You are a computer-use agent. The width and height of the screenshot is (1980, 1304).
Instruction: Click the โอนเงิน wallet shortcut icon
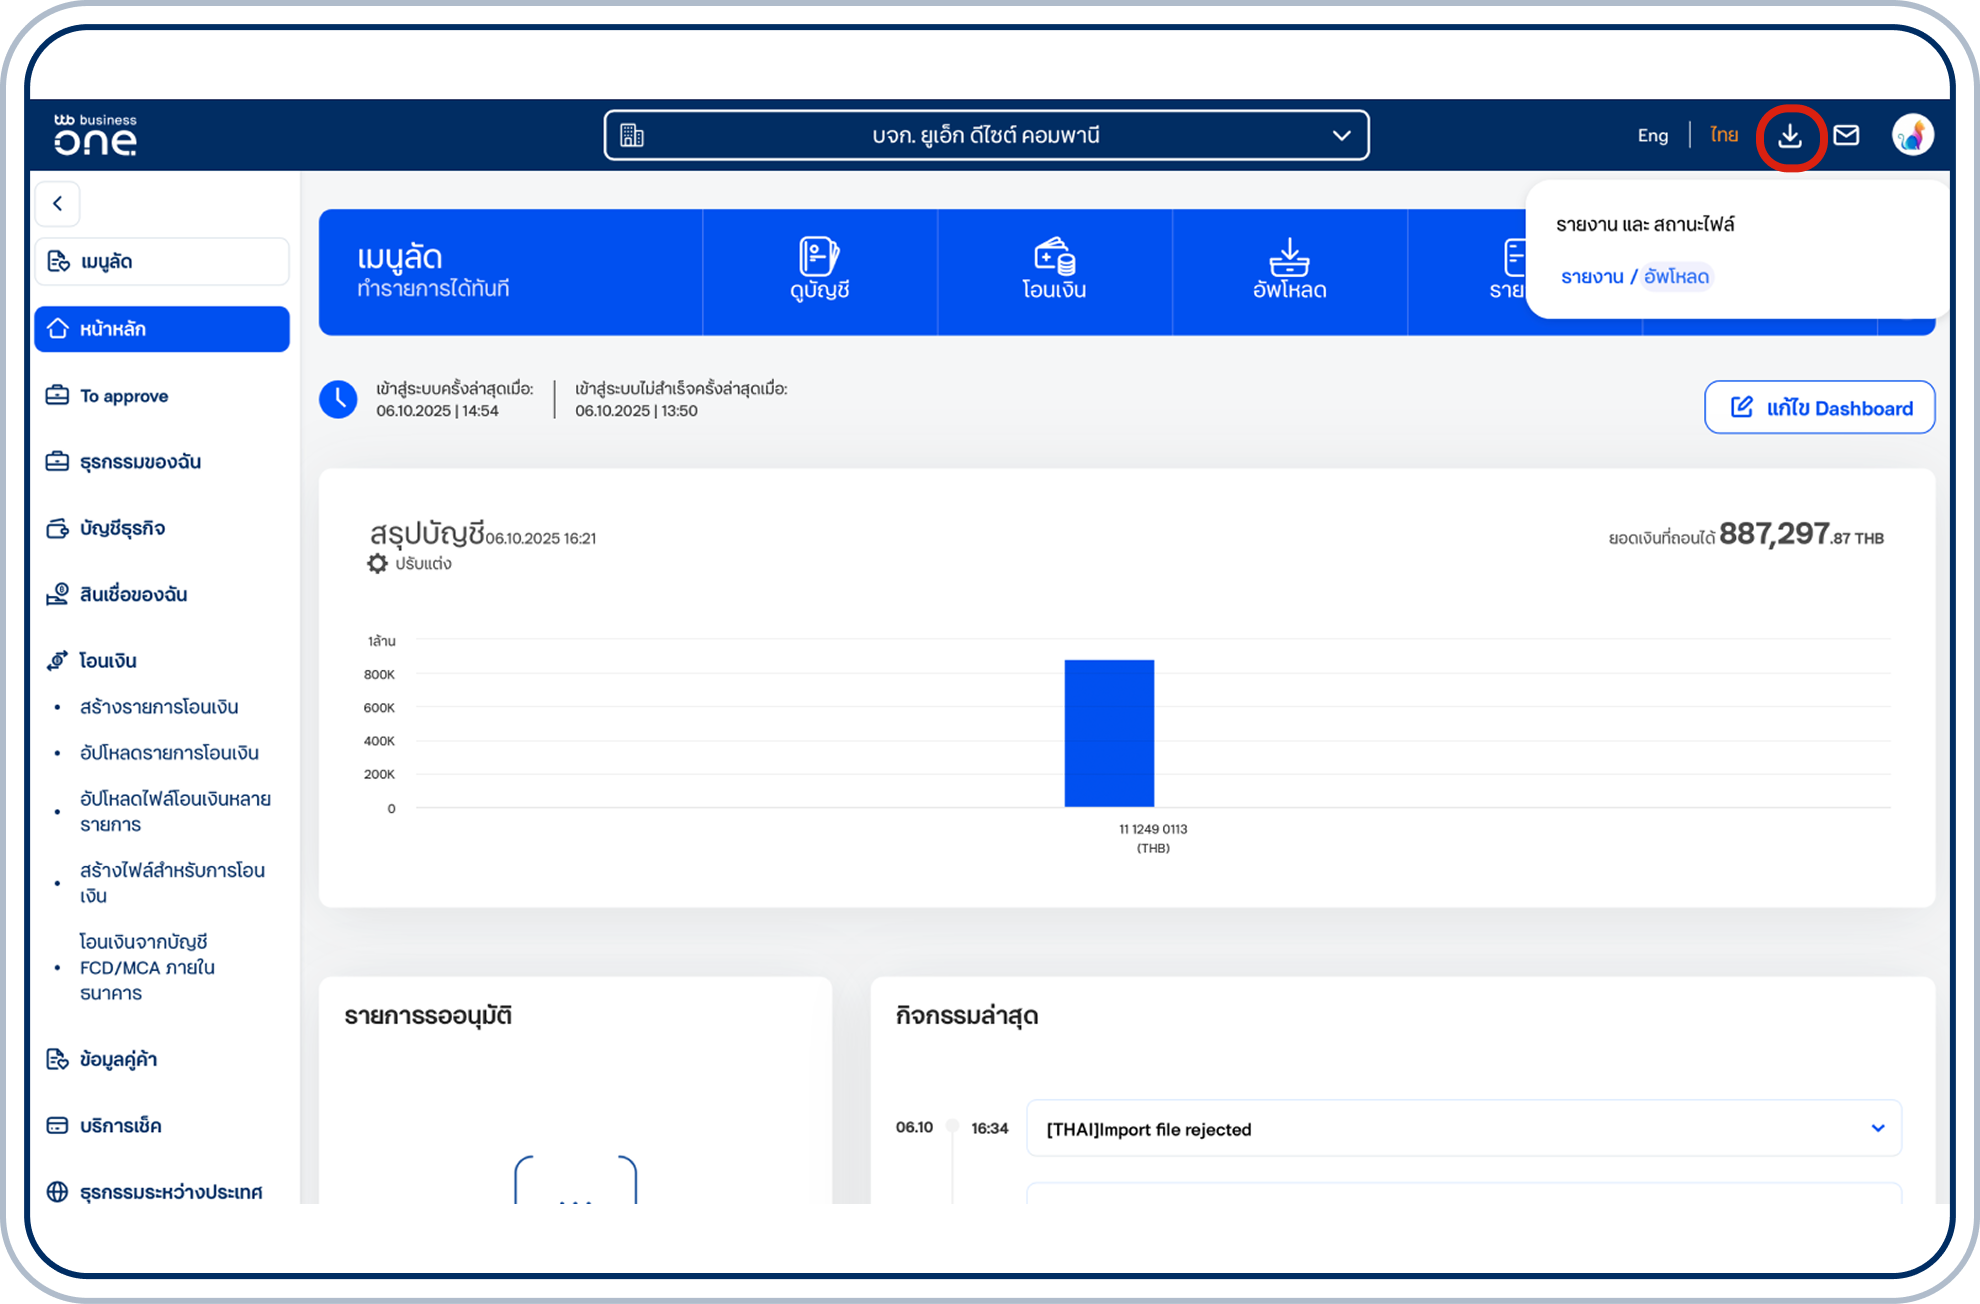(x=1054, y=257)
